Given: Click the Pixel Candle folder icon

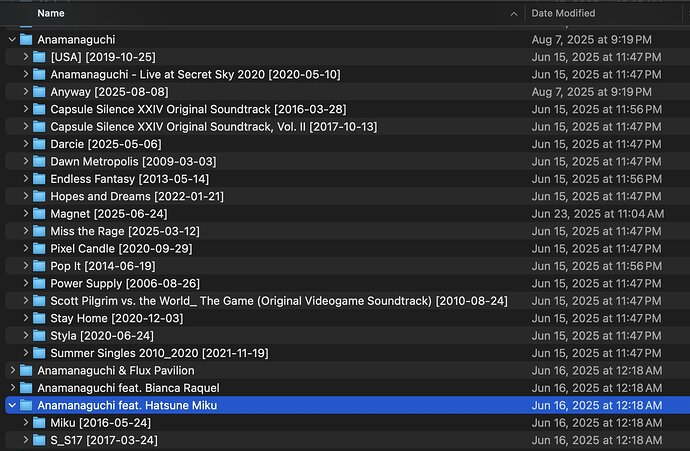Looking at the screenshot, I should [39, 249].
